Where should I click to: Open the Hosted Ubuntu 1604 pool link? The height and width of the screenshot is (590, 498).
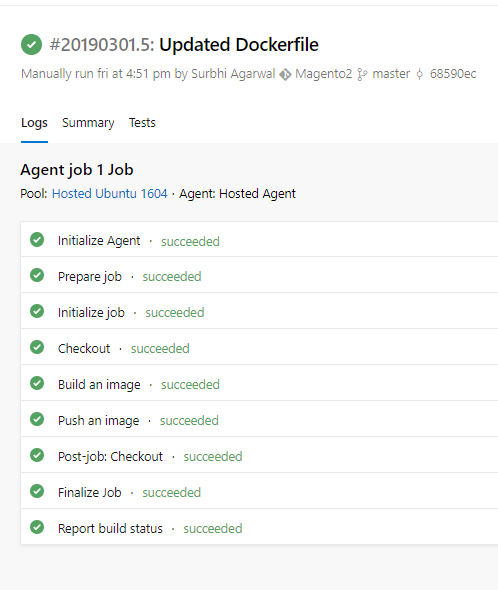(x=110, y=193)
